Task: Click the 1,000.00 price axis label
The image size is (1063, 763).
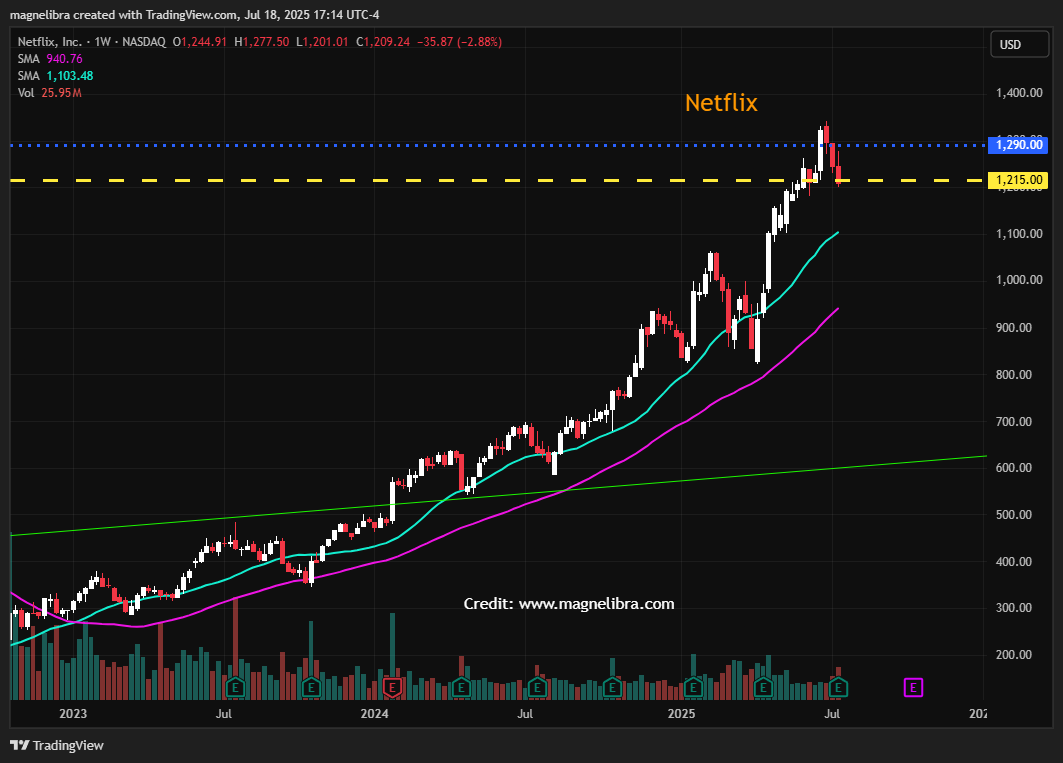Action: (x=1019, y=279)
